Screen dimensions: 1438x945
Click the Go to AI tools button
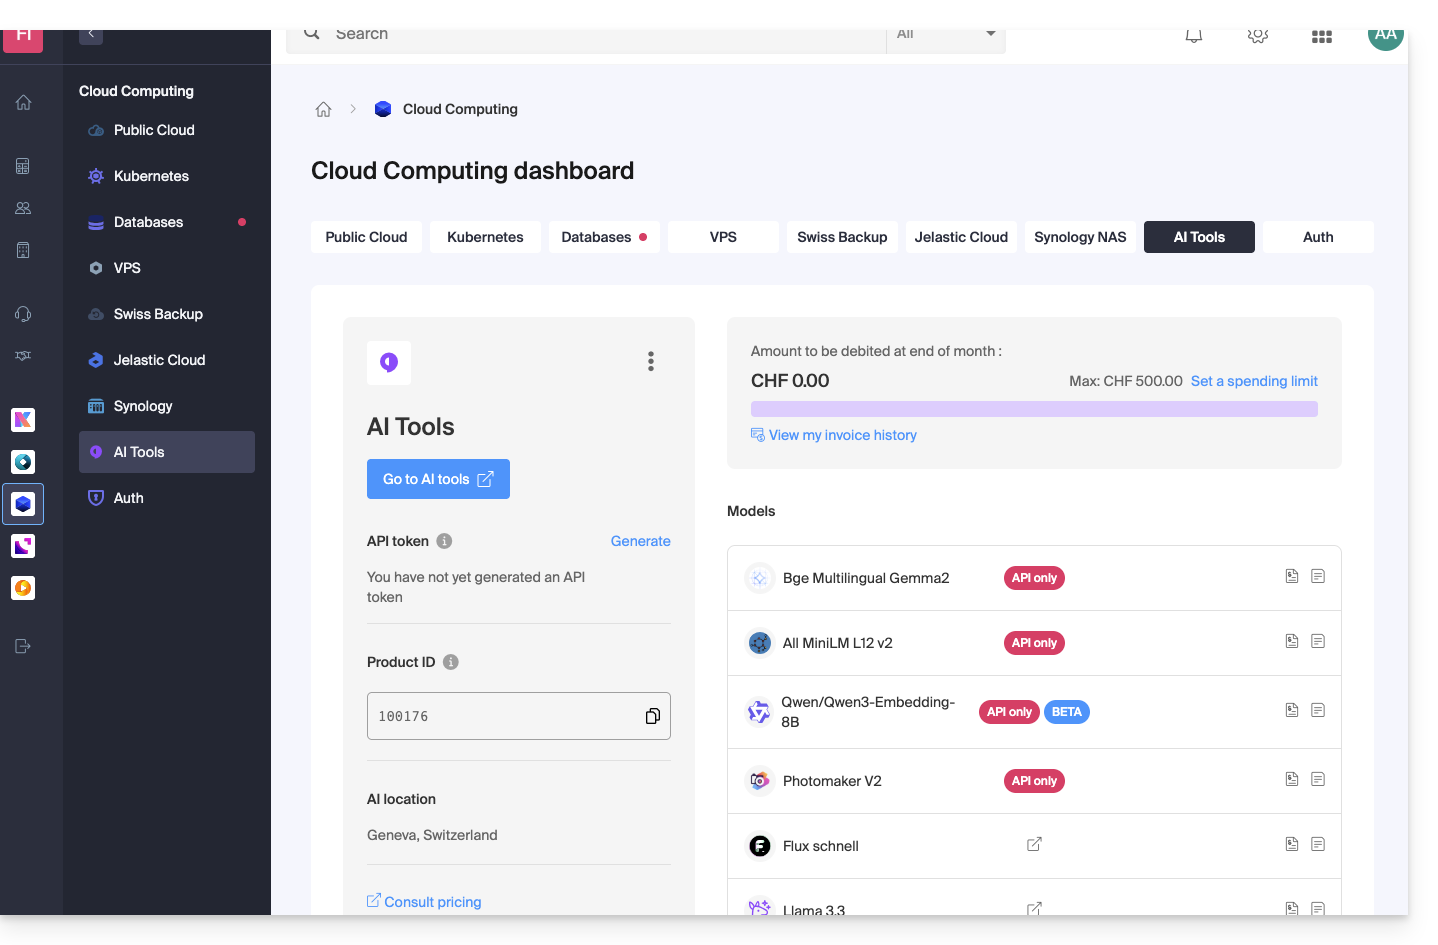click(438, 479)
